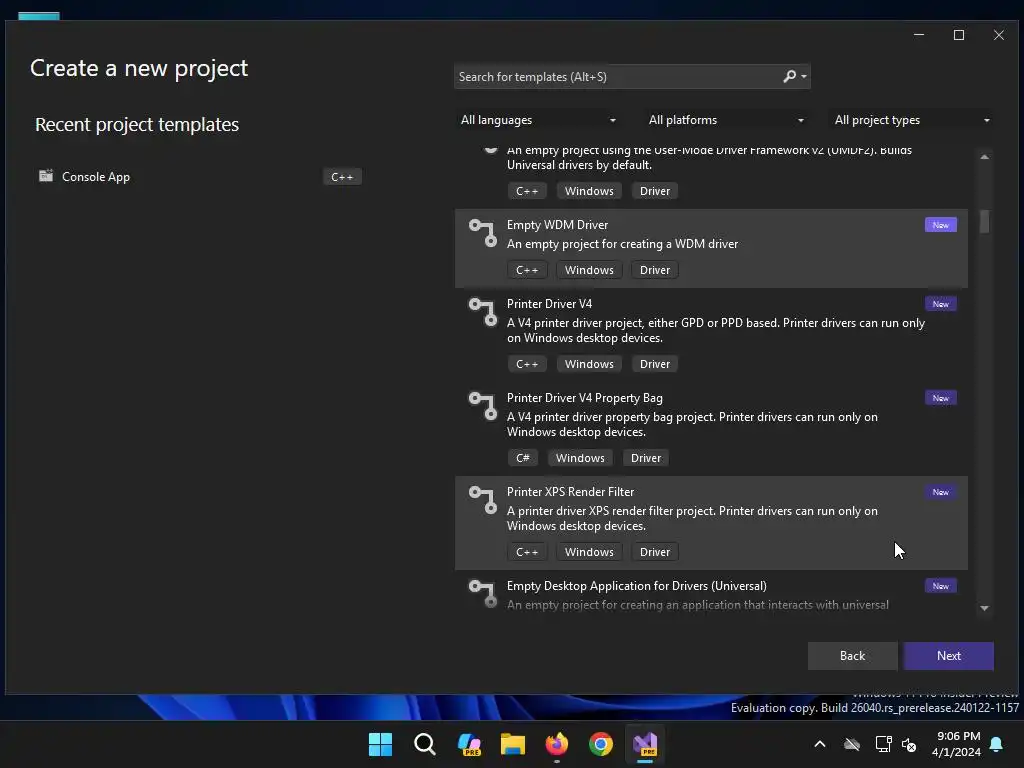Select the Empty WDM Driver template title
This screenshot has height=768, width=1024.
point(557,225)
